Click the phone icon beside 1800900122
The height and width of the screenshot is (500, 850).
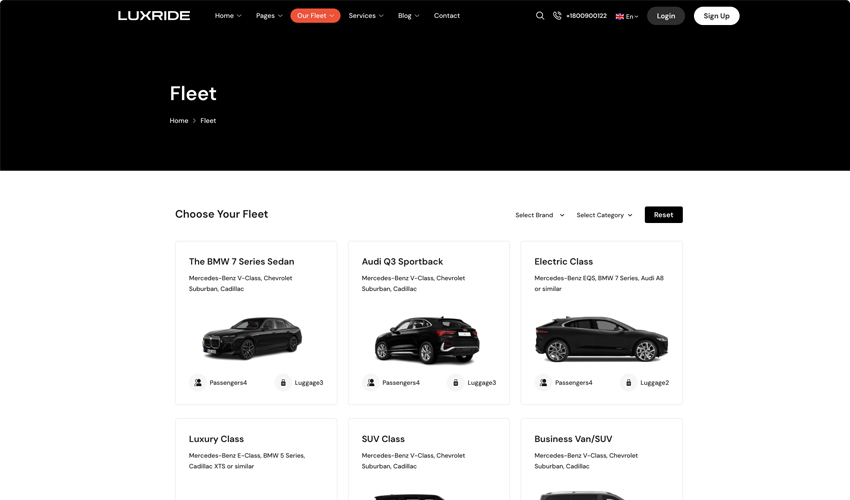[557, 16]
